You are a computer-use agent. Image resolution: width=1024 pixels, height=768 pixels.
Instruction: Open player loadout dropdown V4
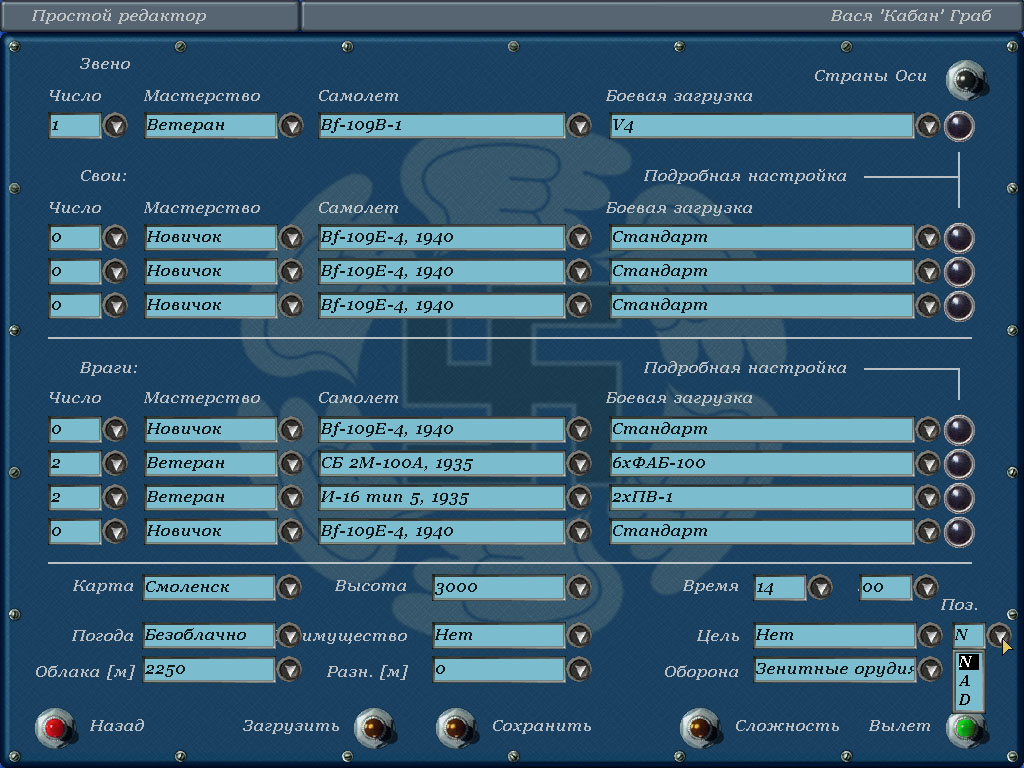(x=928, y=125)
